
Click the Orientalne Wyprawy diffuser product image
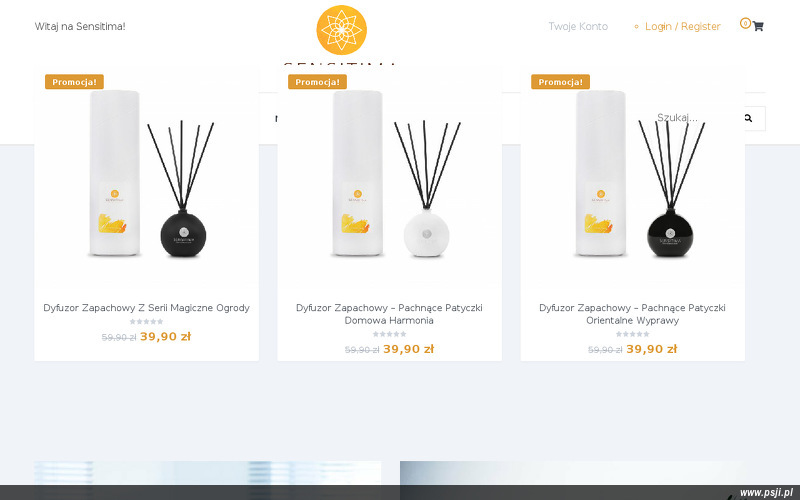633,176
